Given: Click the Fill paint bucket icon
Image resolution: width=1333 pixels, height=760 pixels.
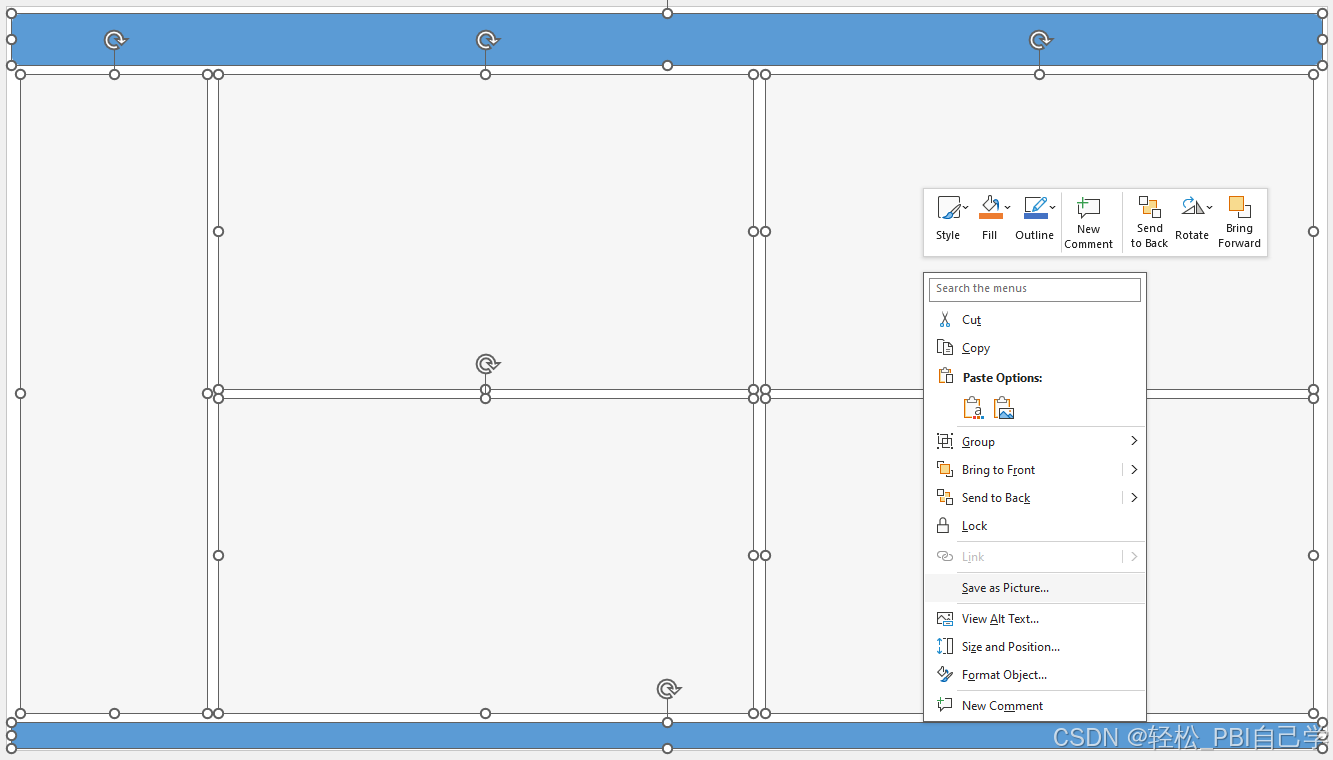Looking at the screenshot, I should point(990,208).
